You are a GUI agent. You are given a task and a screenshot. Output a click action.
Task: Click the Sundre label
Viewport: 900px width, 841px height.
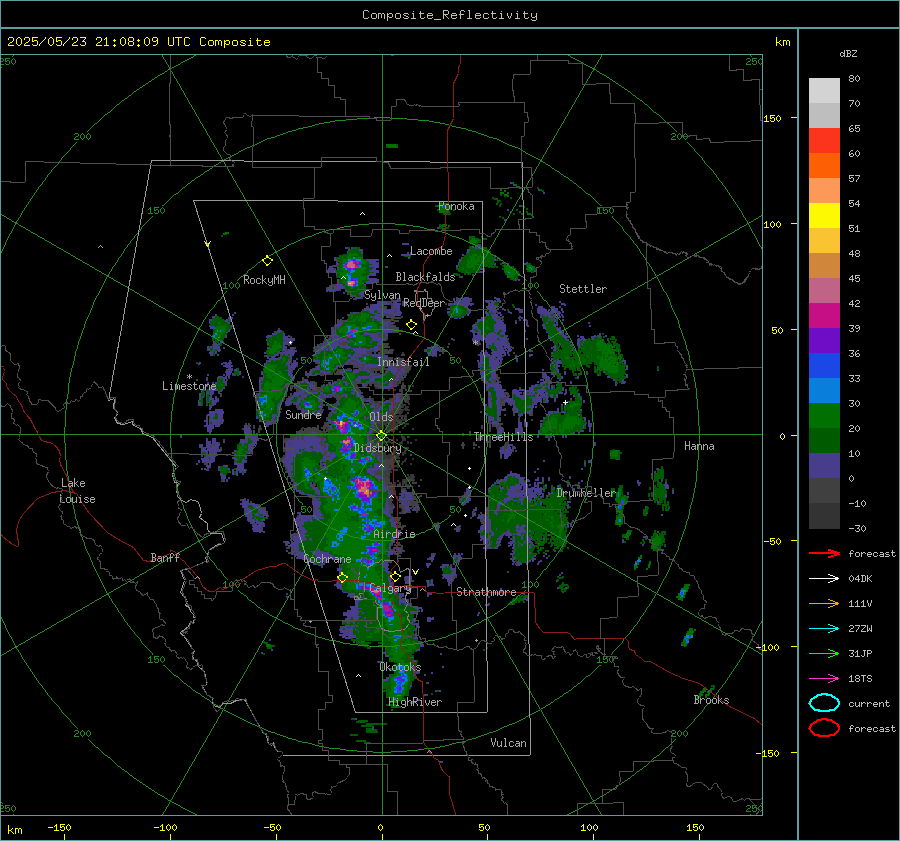point(303,414)
